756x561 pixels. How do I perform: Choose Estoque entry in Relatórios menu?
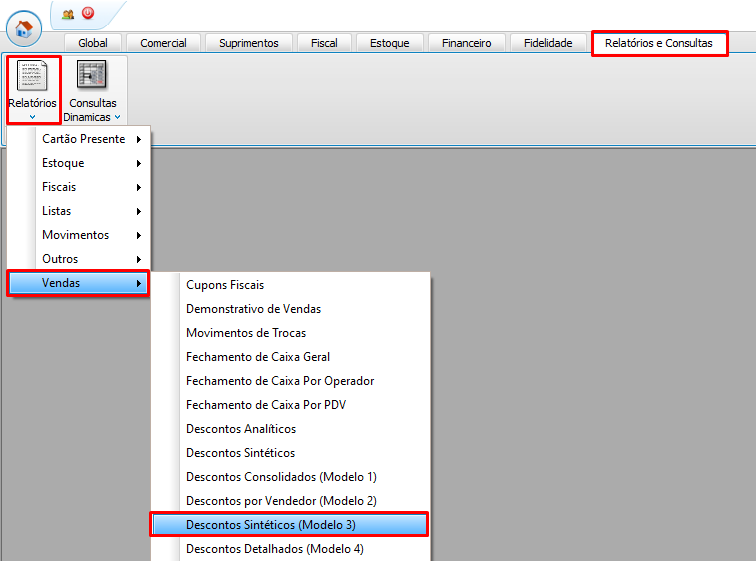click(79, 163)
